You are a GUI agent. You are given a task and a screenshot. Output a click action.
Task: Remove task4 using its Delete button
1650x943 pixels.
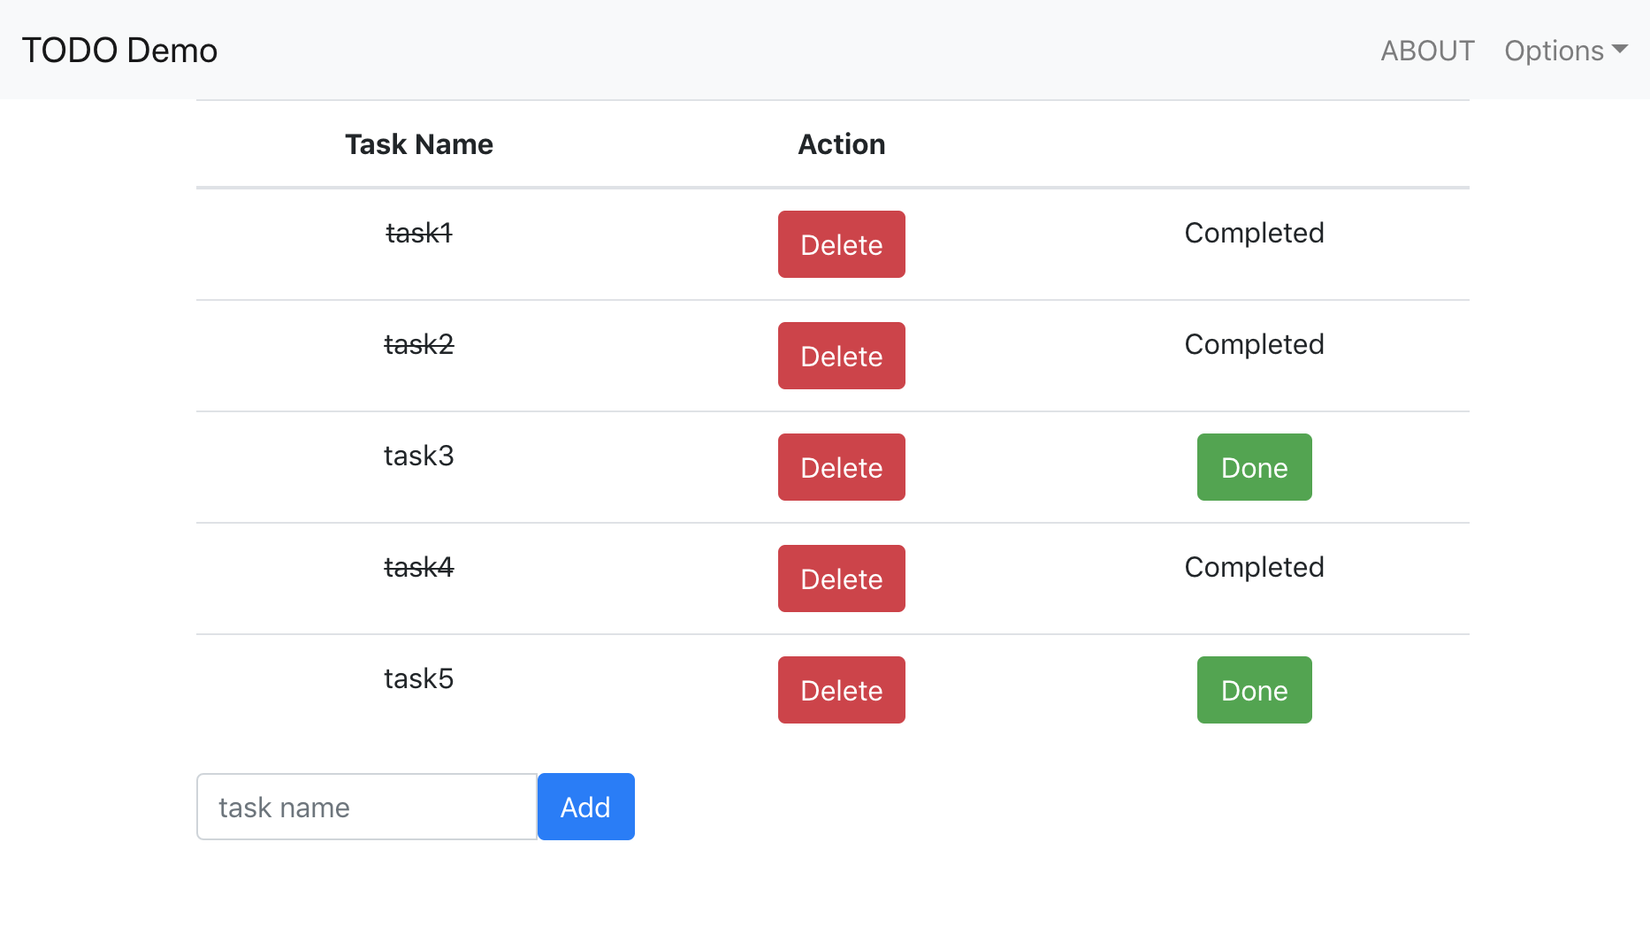[x=841, y=579]
